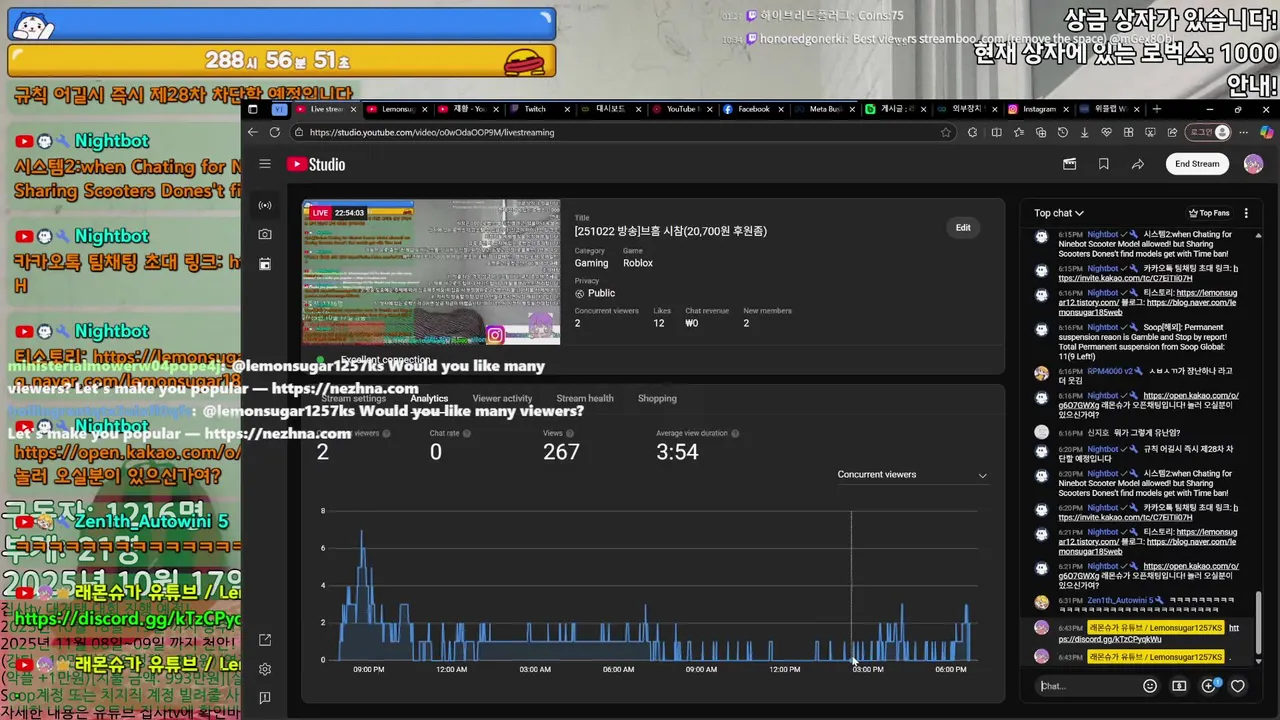Click the bookmark marker icon in Studio header

point(1104,164)
